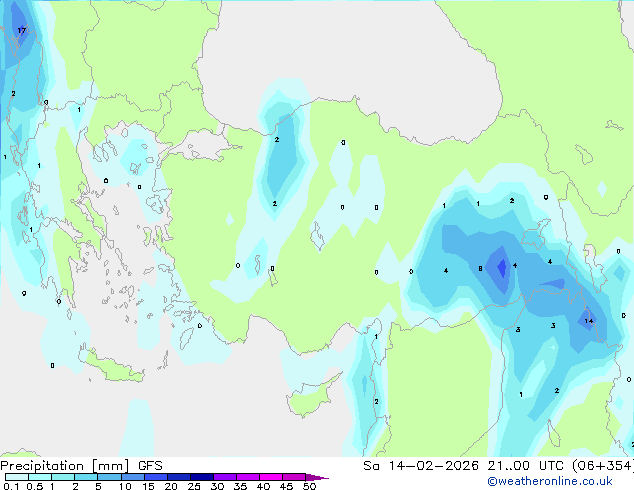This screenshot has height=490, width=634.
Task: Click the 25–30 mm legend color swatch
Action: tap(201, 477)
